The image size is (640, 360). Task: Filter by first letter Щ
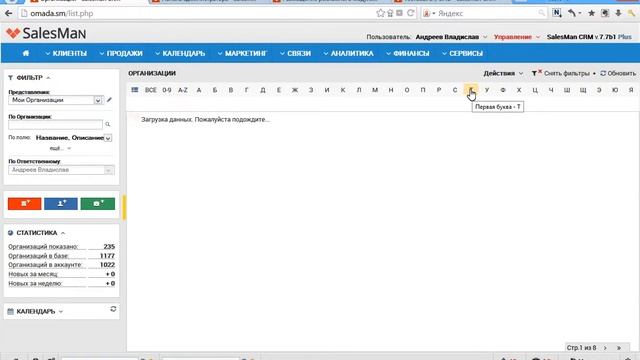pos(583,90)
